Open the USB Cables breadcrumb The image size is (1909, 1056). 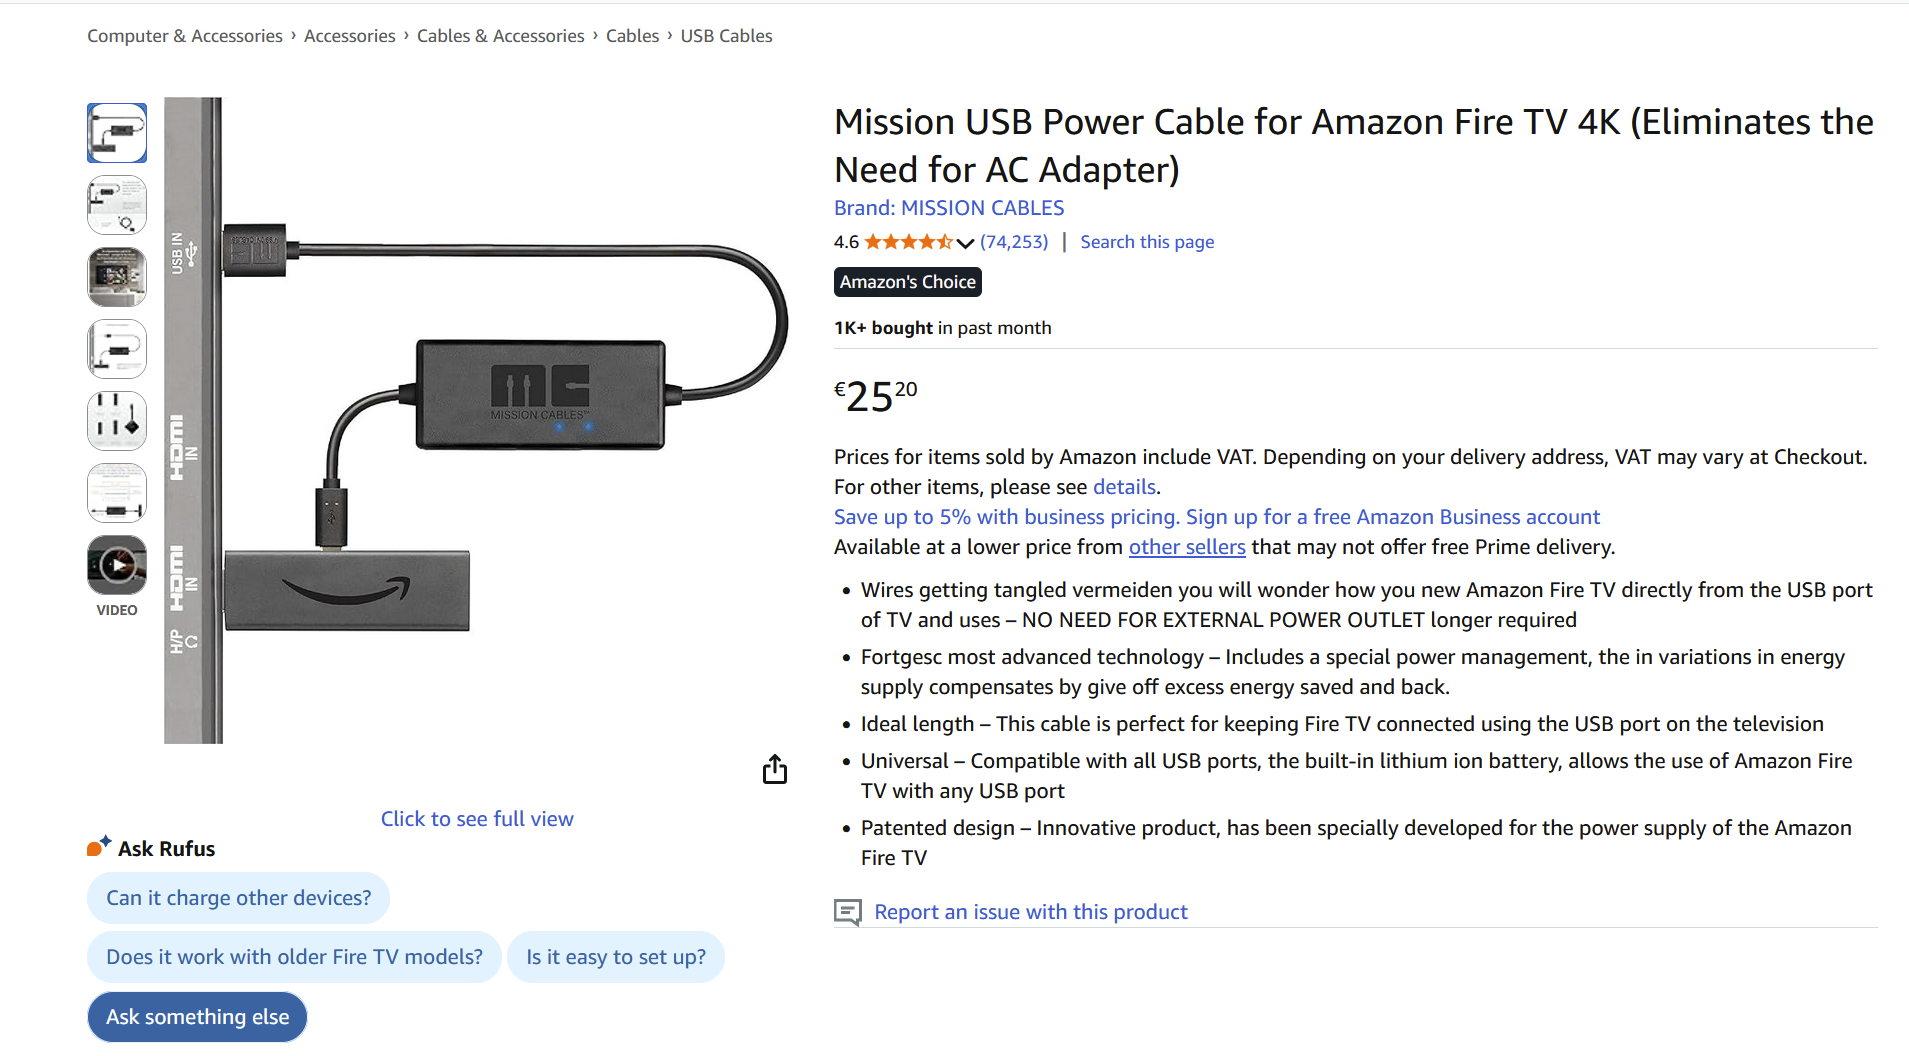click(x=726, y=36)
